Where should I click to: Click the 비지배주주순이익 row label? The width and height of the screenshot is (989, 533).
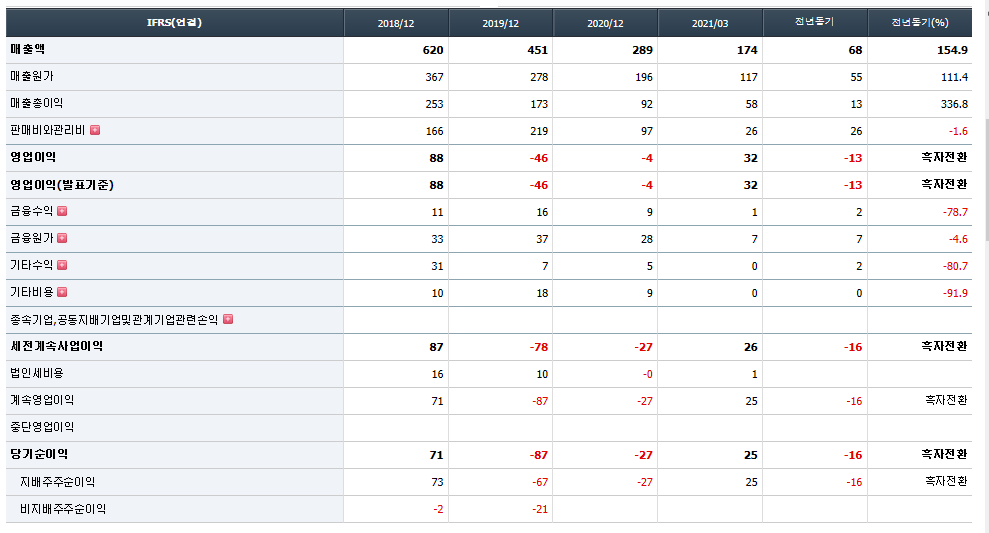coord(63,509)
